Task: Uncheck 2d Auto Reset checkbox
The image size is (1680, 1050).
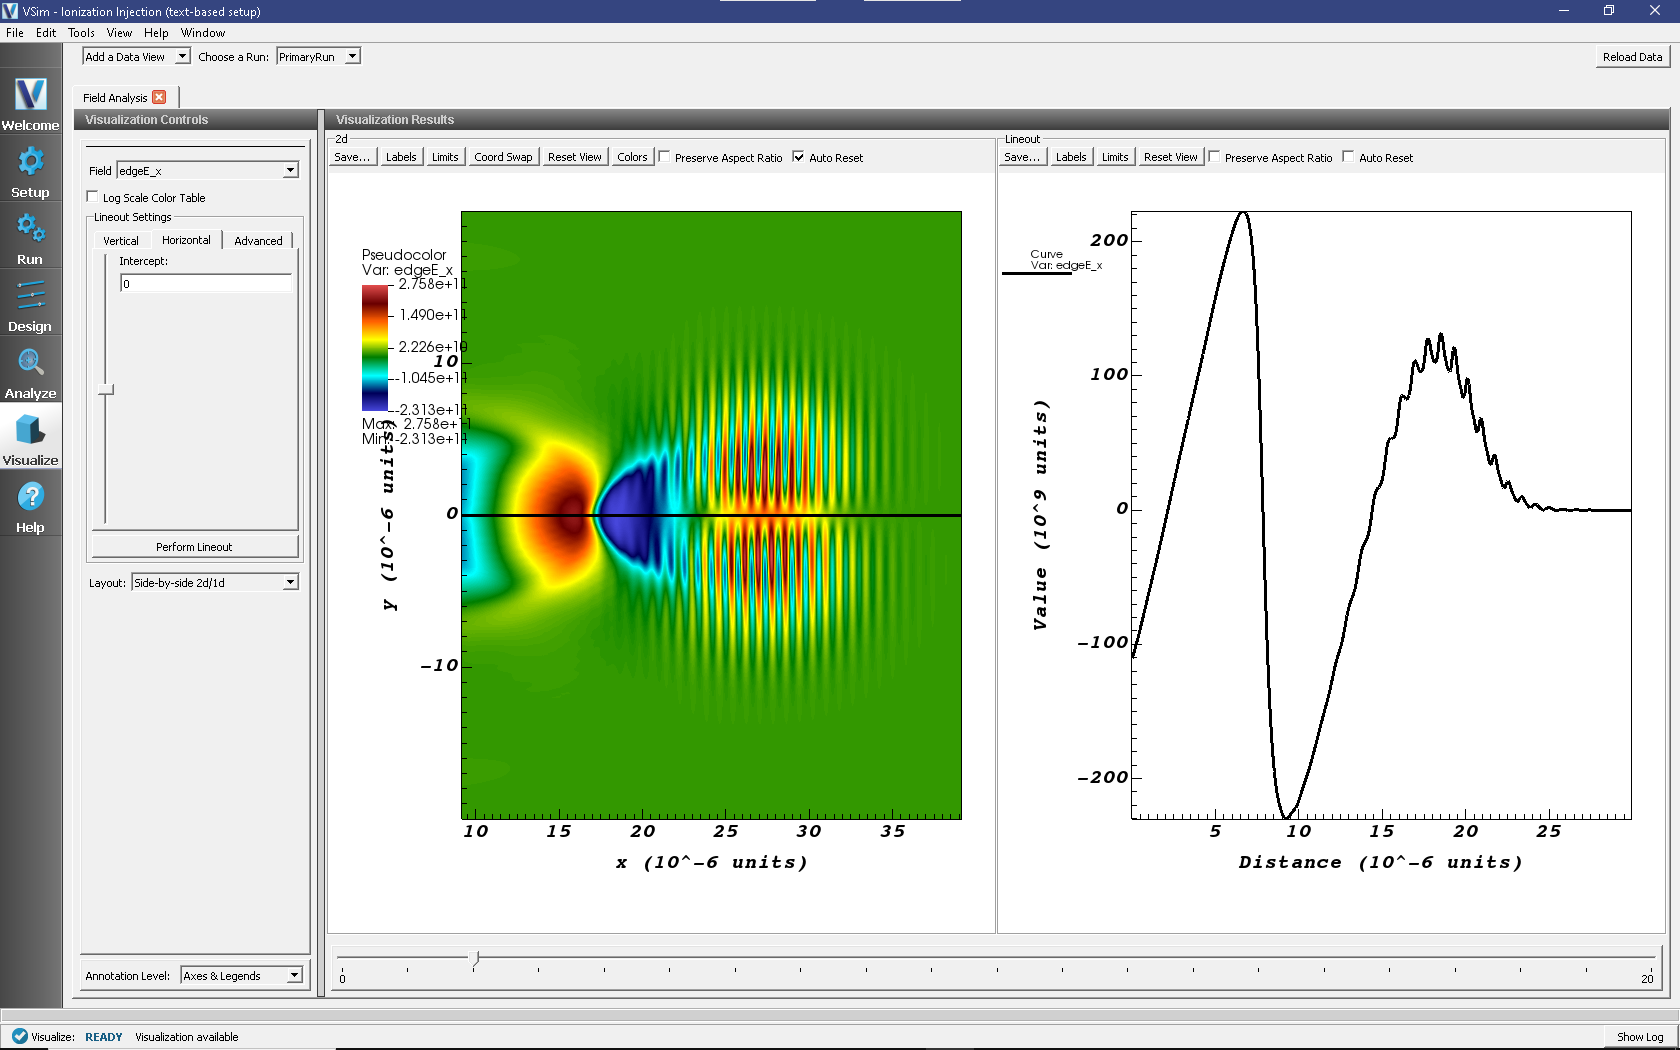Action: click(798, 156)
